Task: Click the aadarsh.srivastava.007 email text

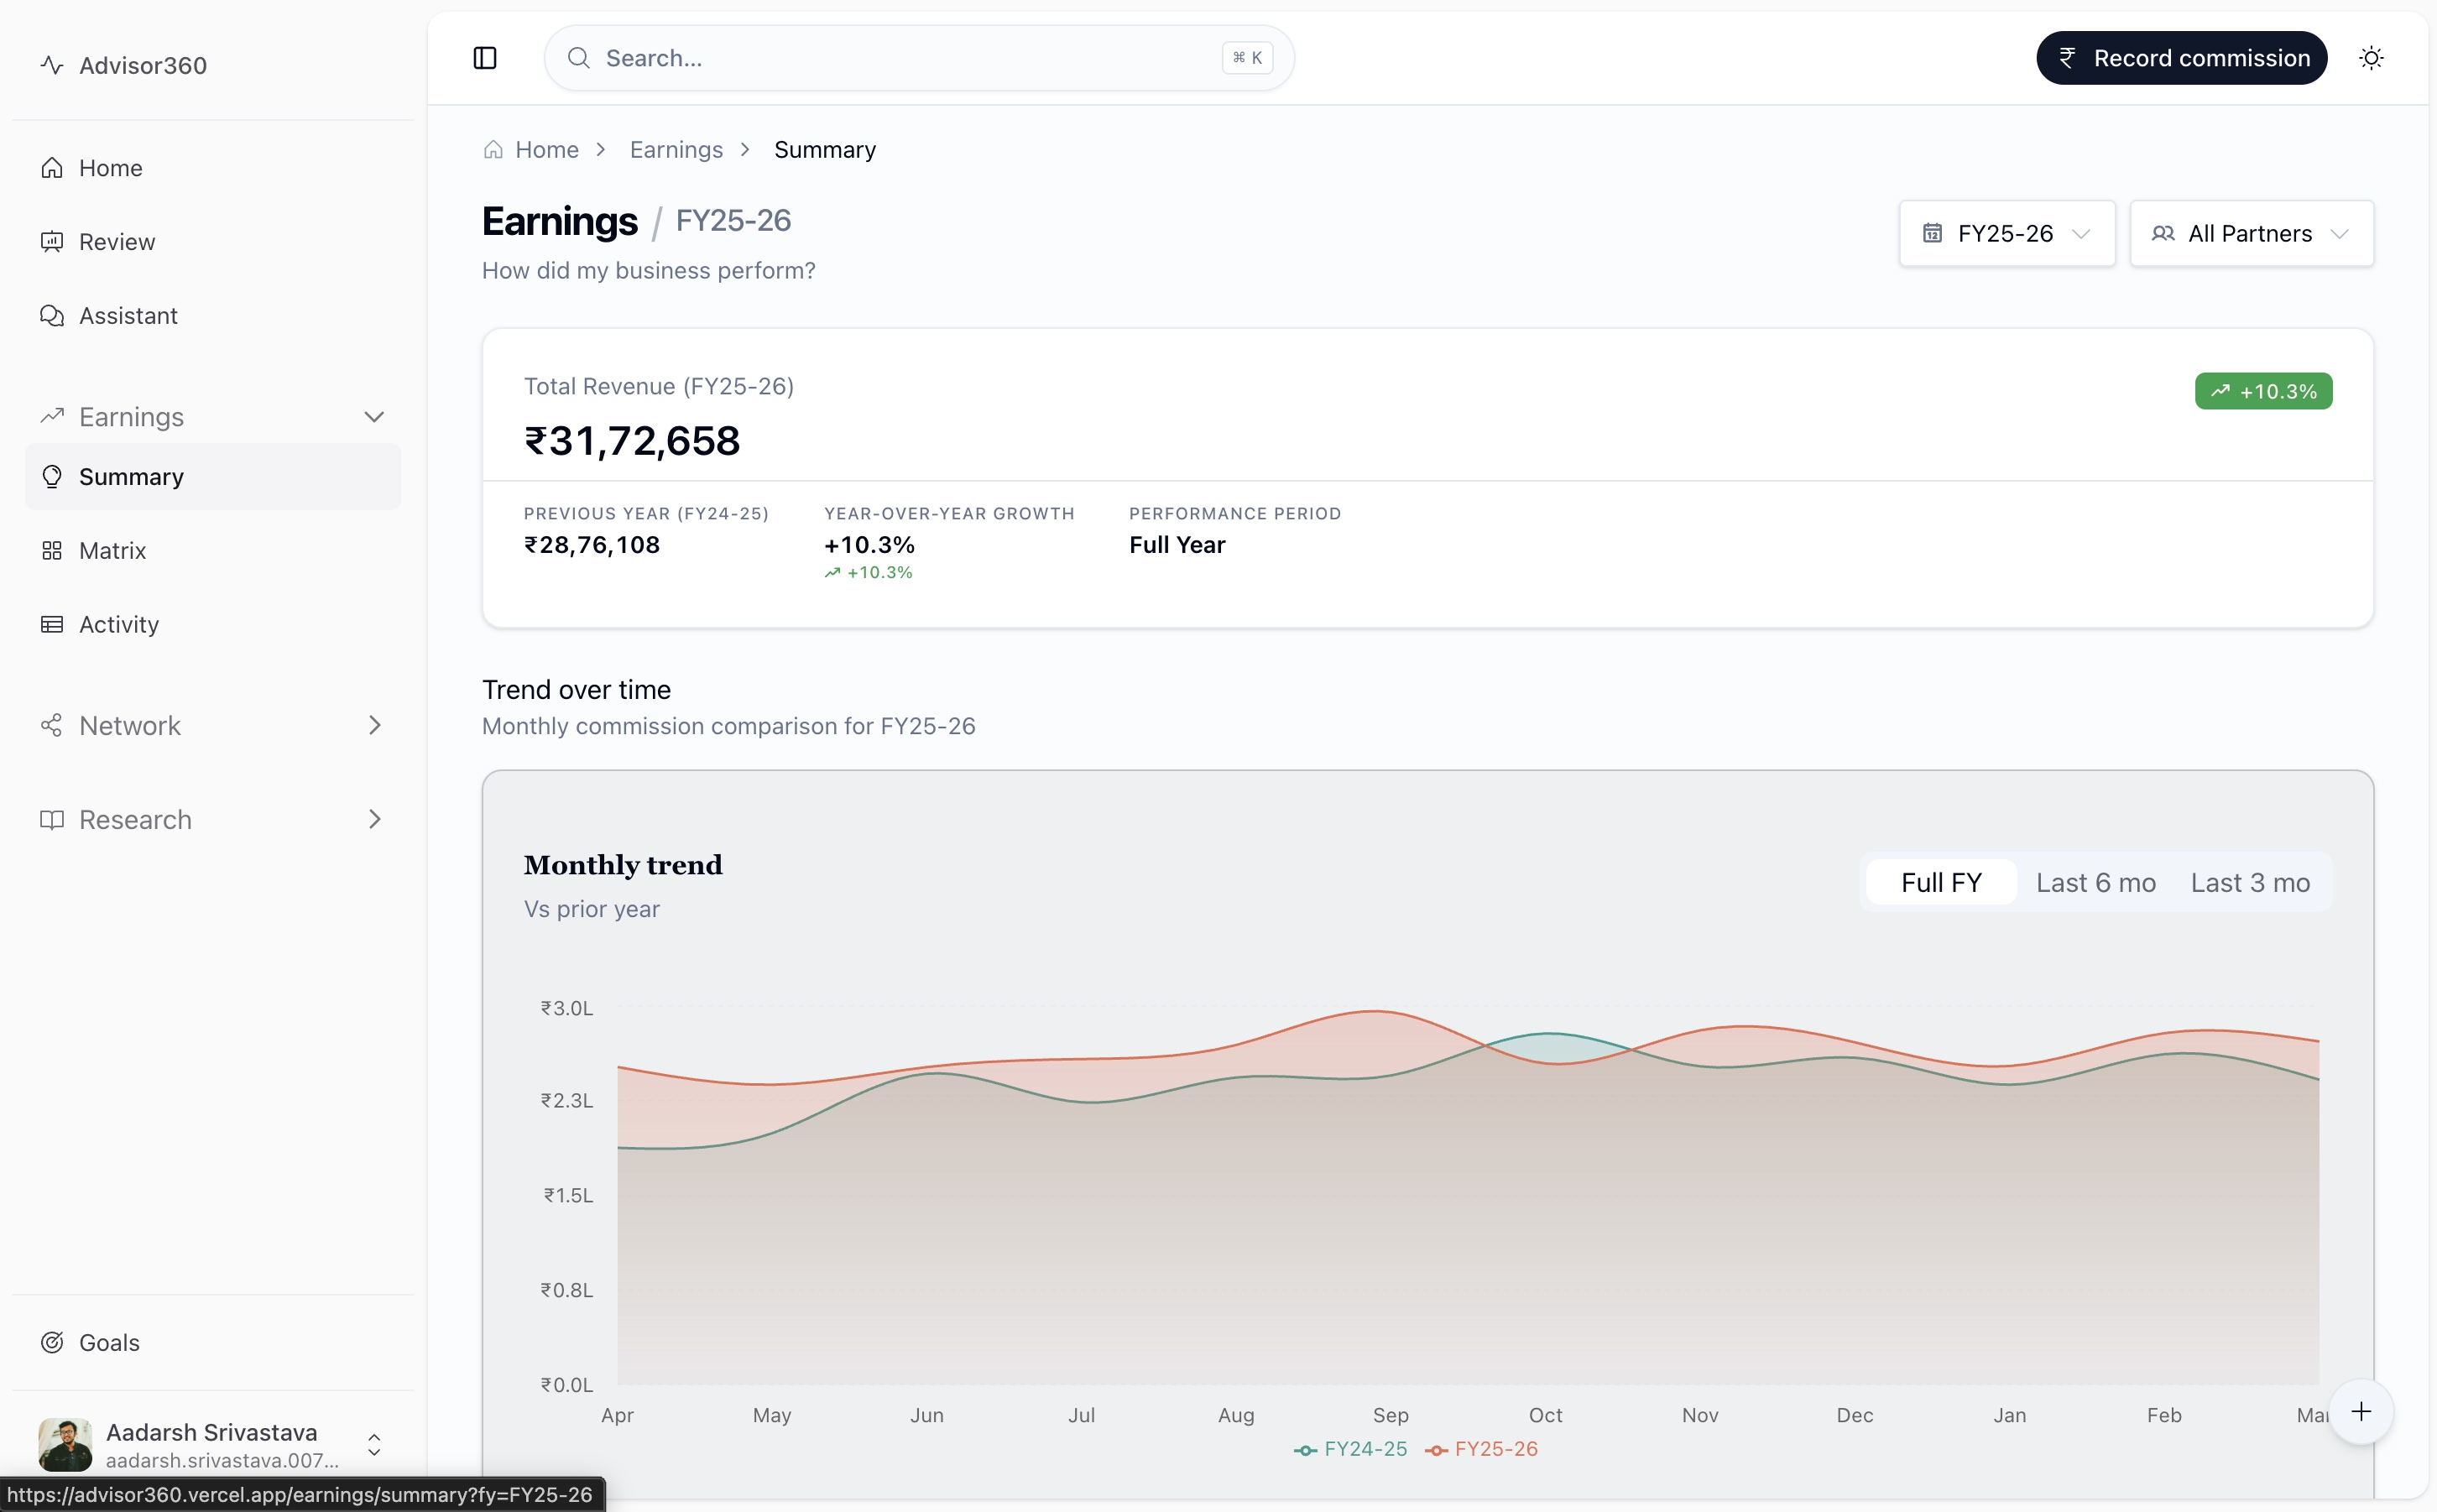Action: [x=222, y=1461]
